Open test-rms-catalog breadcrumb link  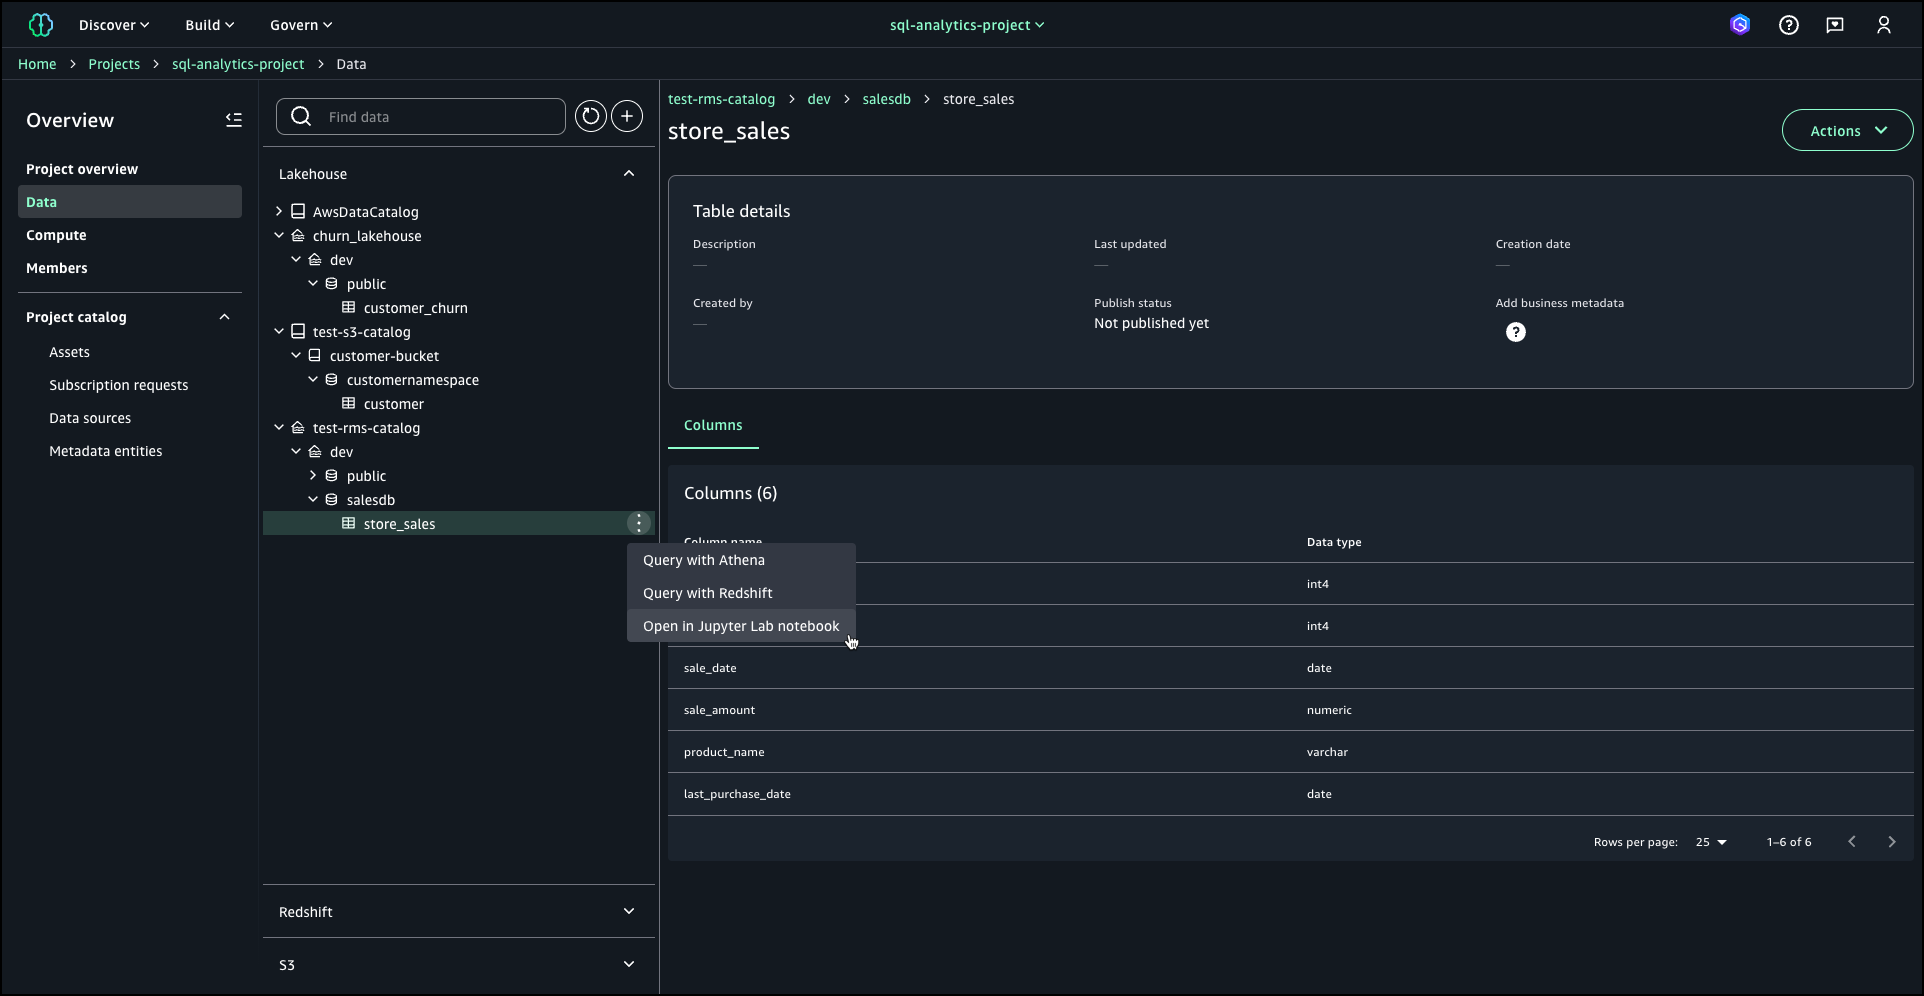tap(721, 99)
